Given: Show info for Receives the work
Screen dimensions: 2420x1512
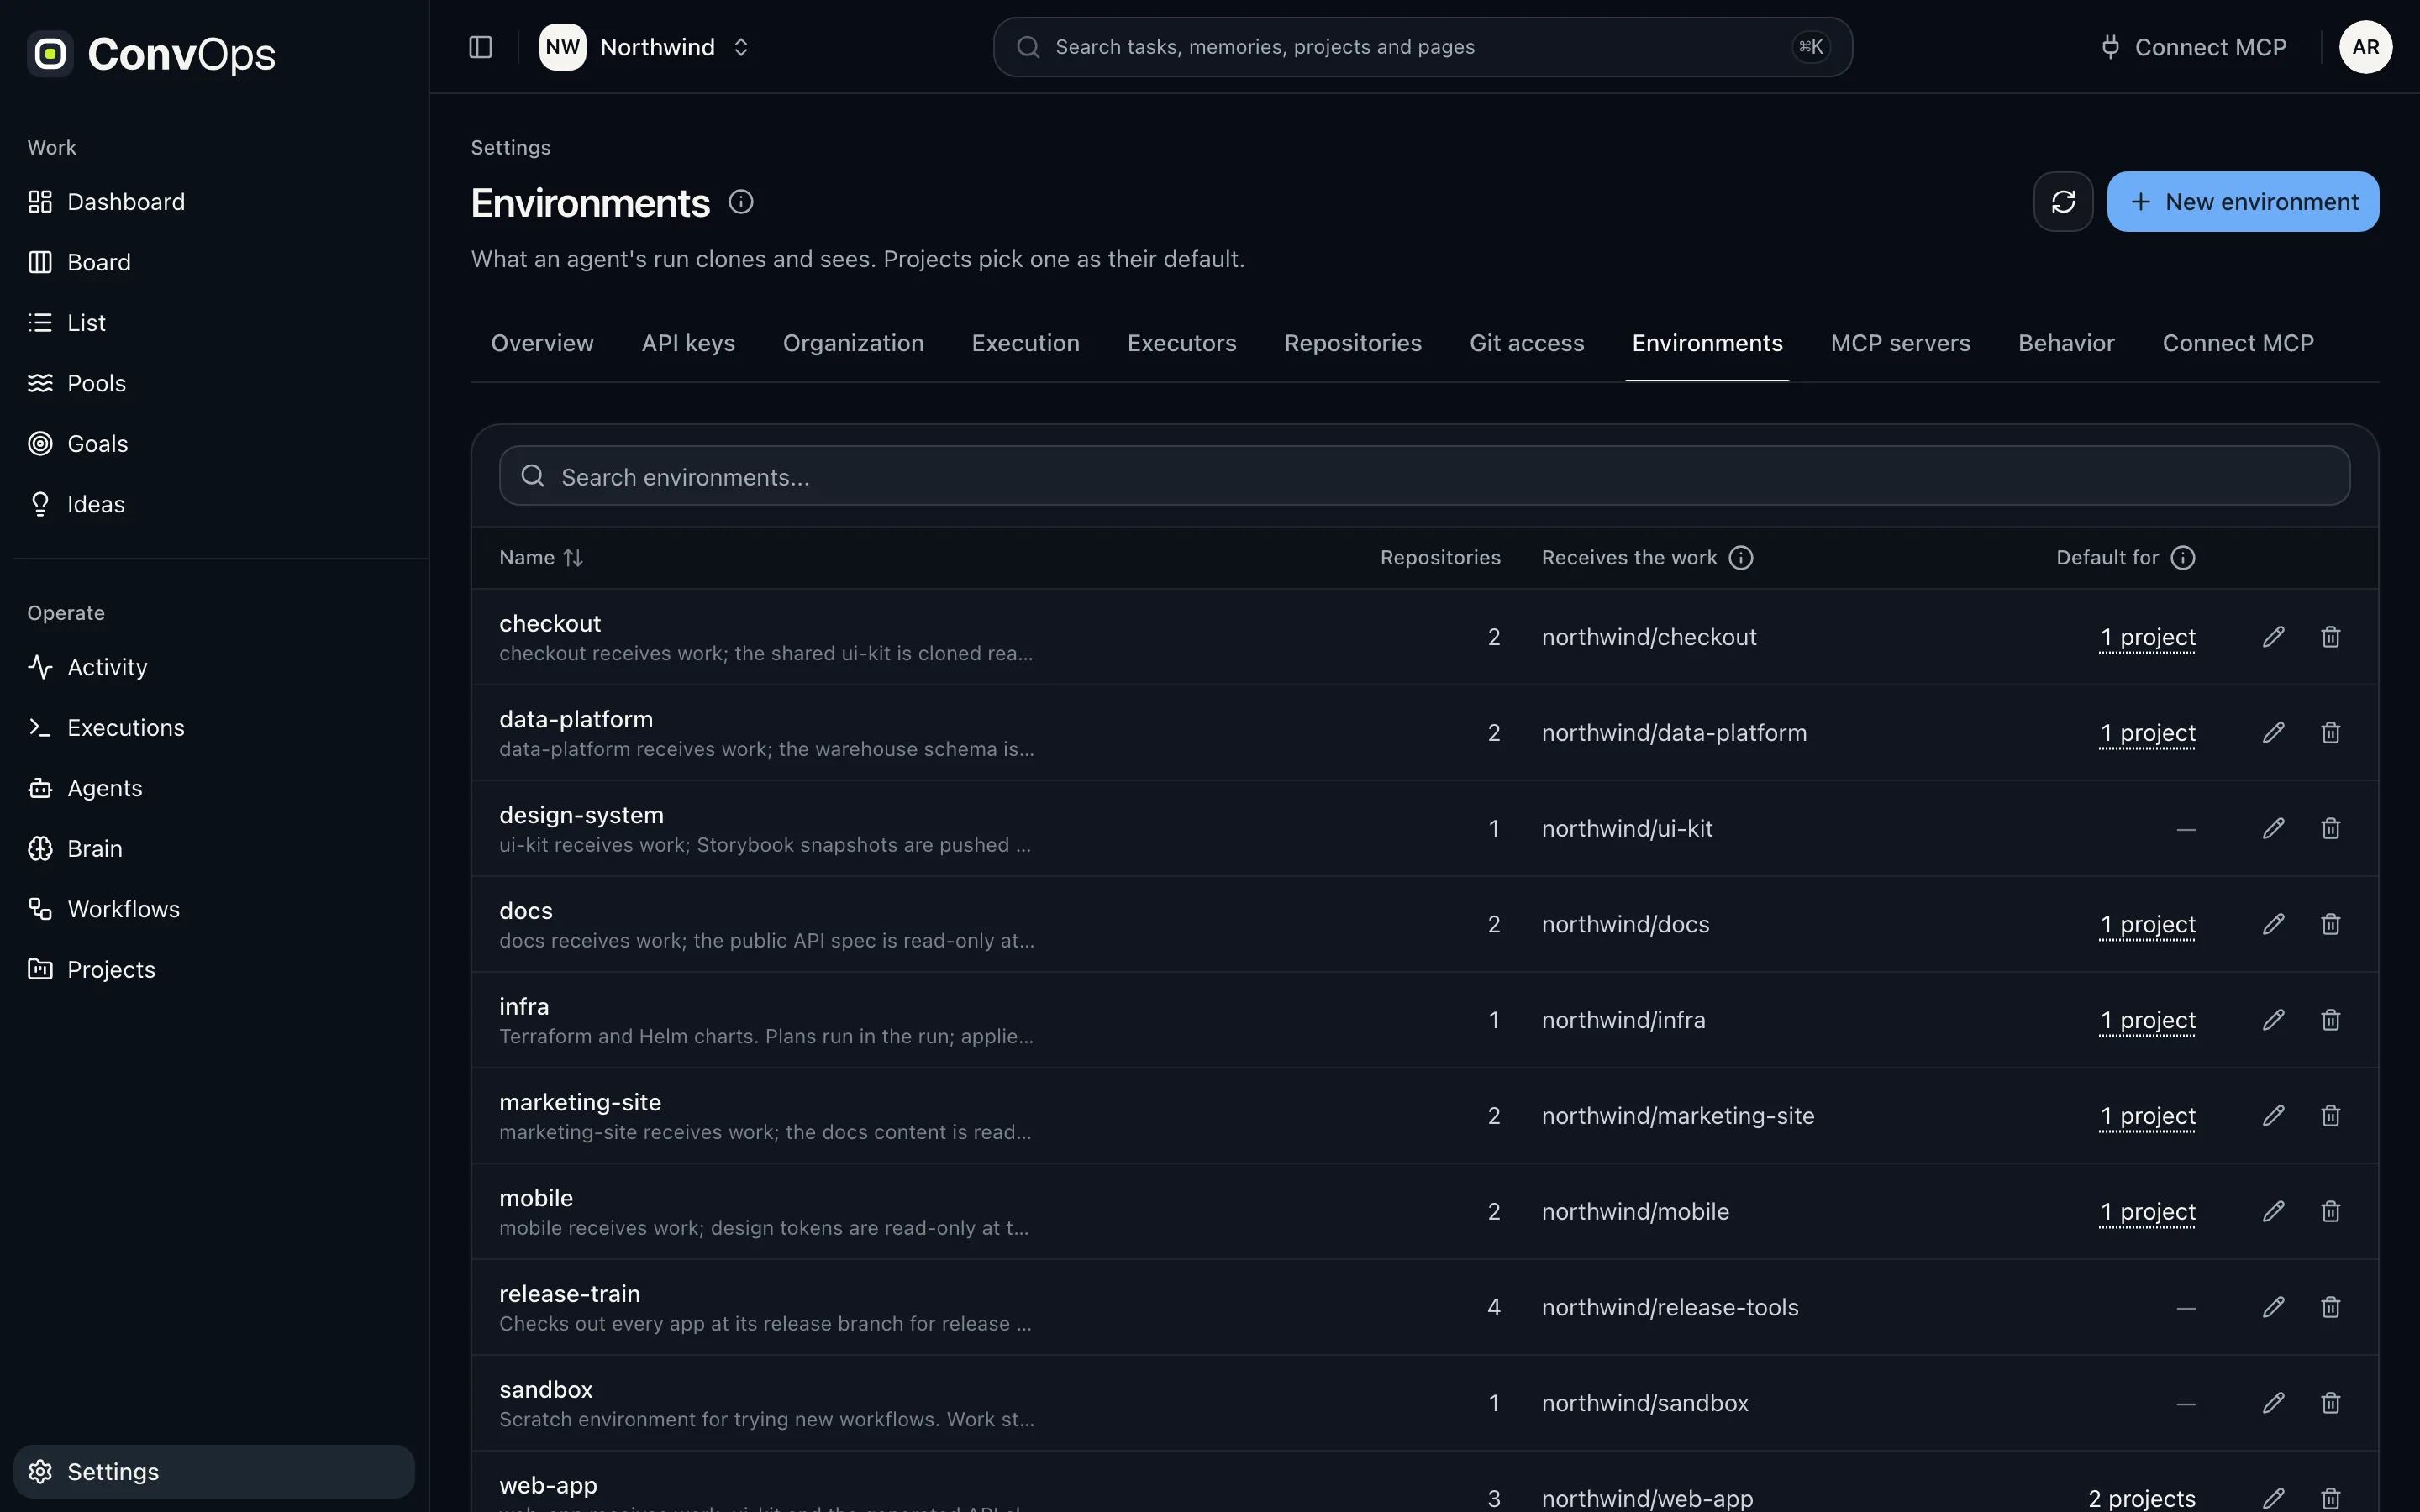Looking at the screenshot, I should tap(1741, 558).
